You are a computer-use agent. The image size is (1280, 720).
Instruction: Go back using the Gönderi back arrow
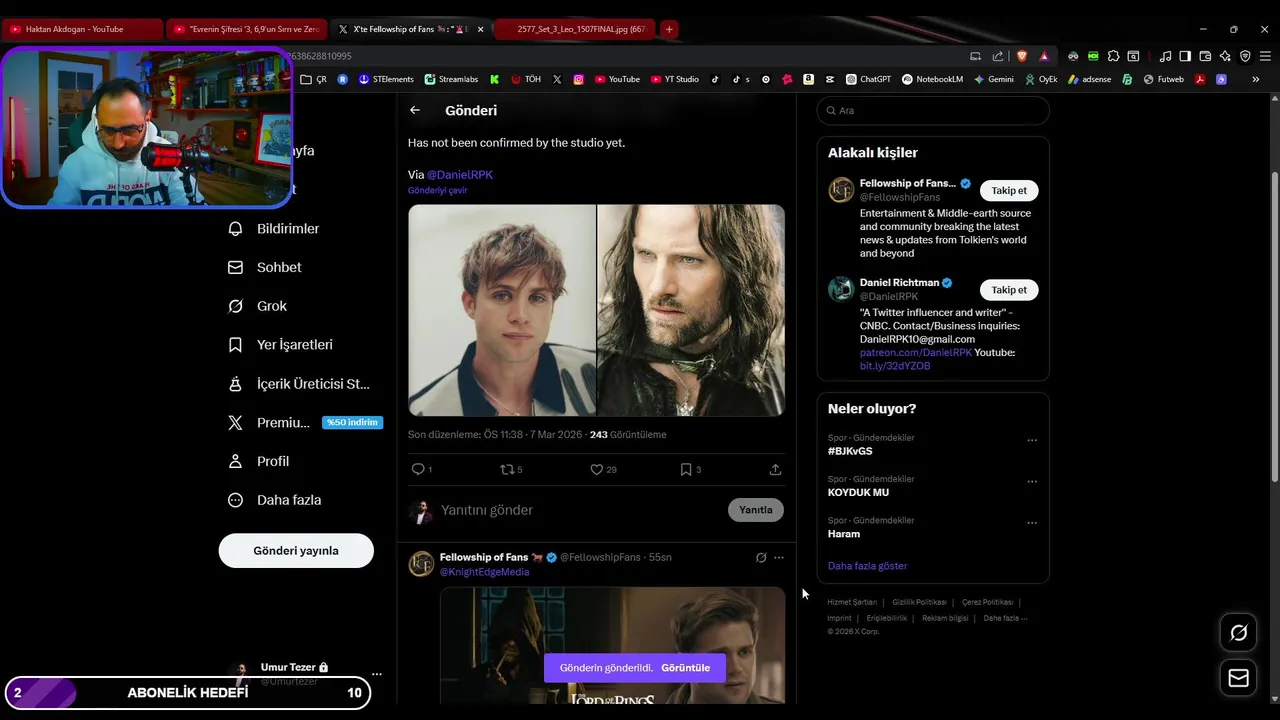pyautogui.click(x=415, y=110)
